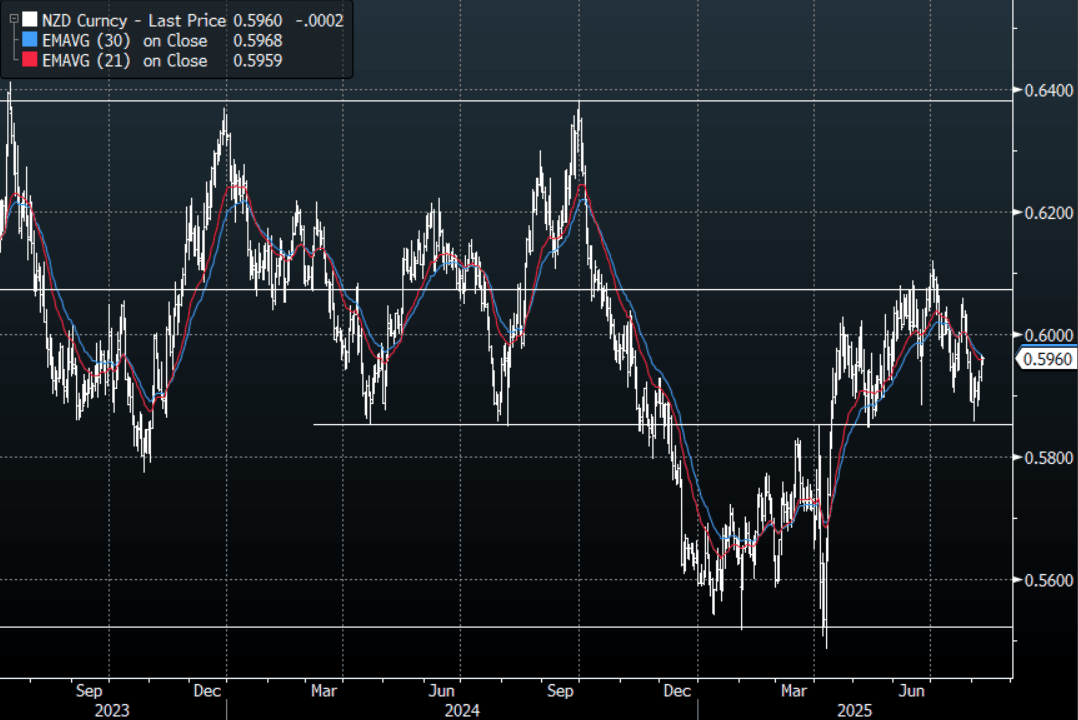Click the EMAVG (30) on Close legend text
Viewport: 1078px width, 720px height.
coord(125,41)
